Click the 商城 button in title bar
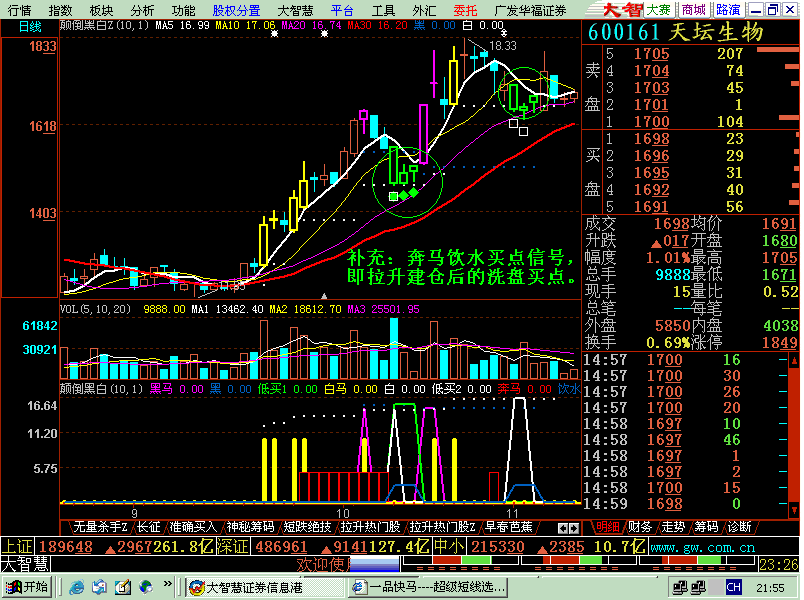 click(694, 9)
